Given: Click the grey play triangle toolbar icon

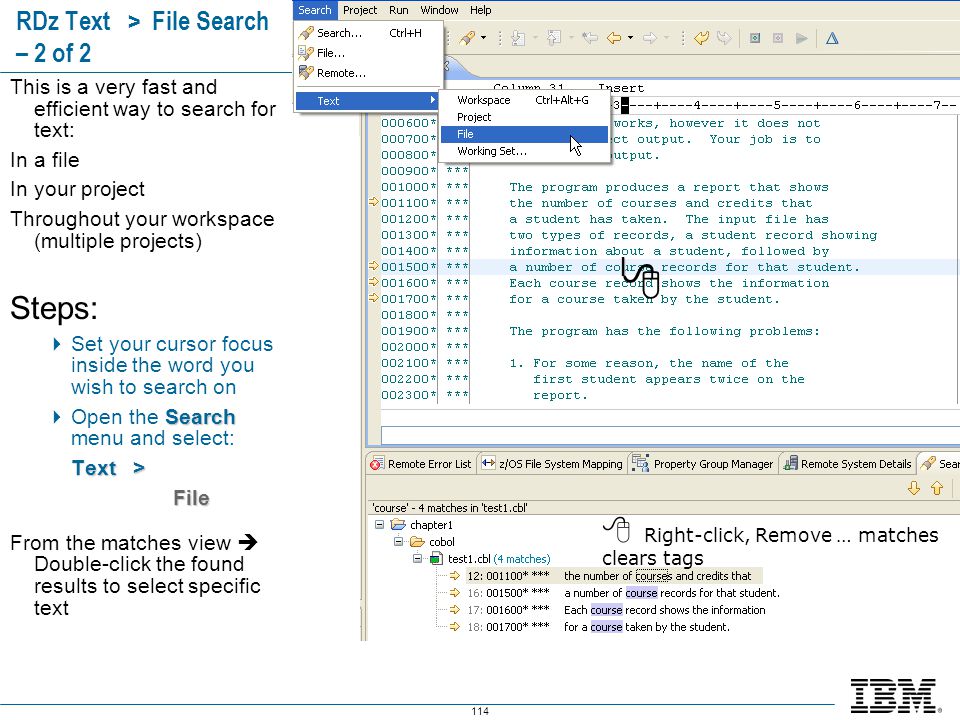Looking at the screenshot, I should (x=801, y=38).
